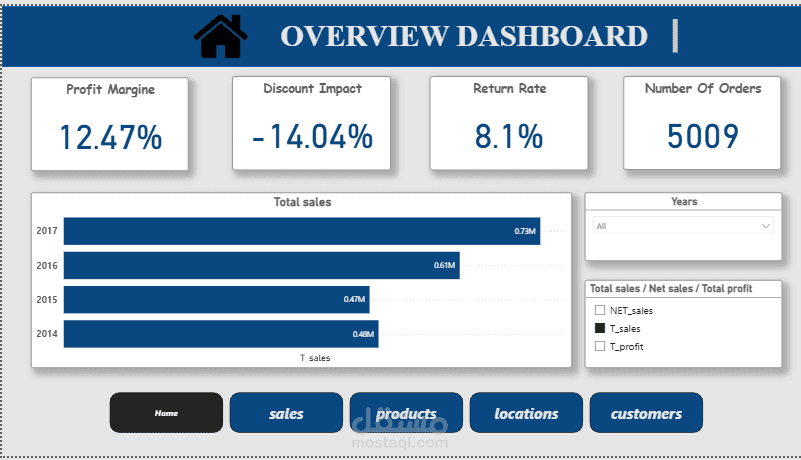Click the 0.73M data label
801x460 pixels.
(x=525, y=231)
